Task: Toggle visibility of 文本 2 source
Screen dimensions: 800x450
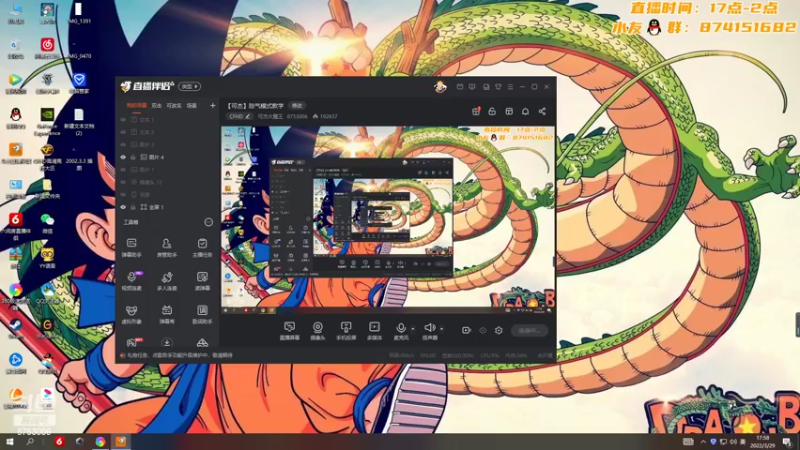Action: pyautogui.click(x=123, y=132)
